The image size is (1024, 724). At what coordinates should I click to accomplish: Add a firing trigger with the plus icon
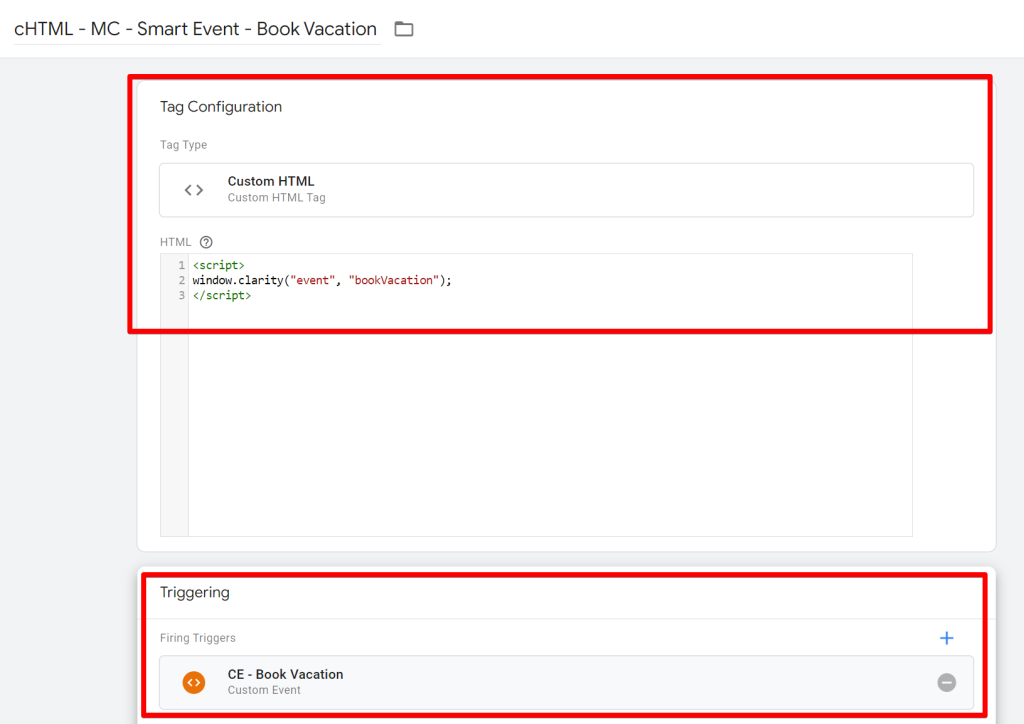(x=946, y=638)
